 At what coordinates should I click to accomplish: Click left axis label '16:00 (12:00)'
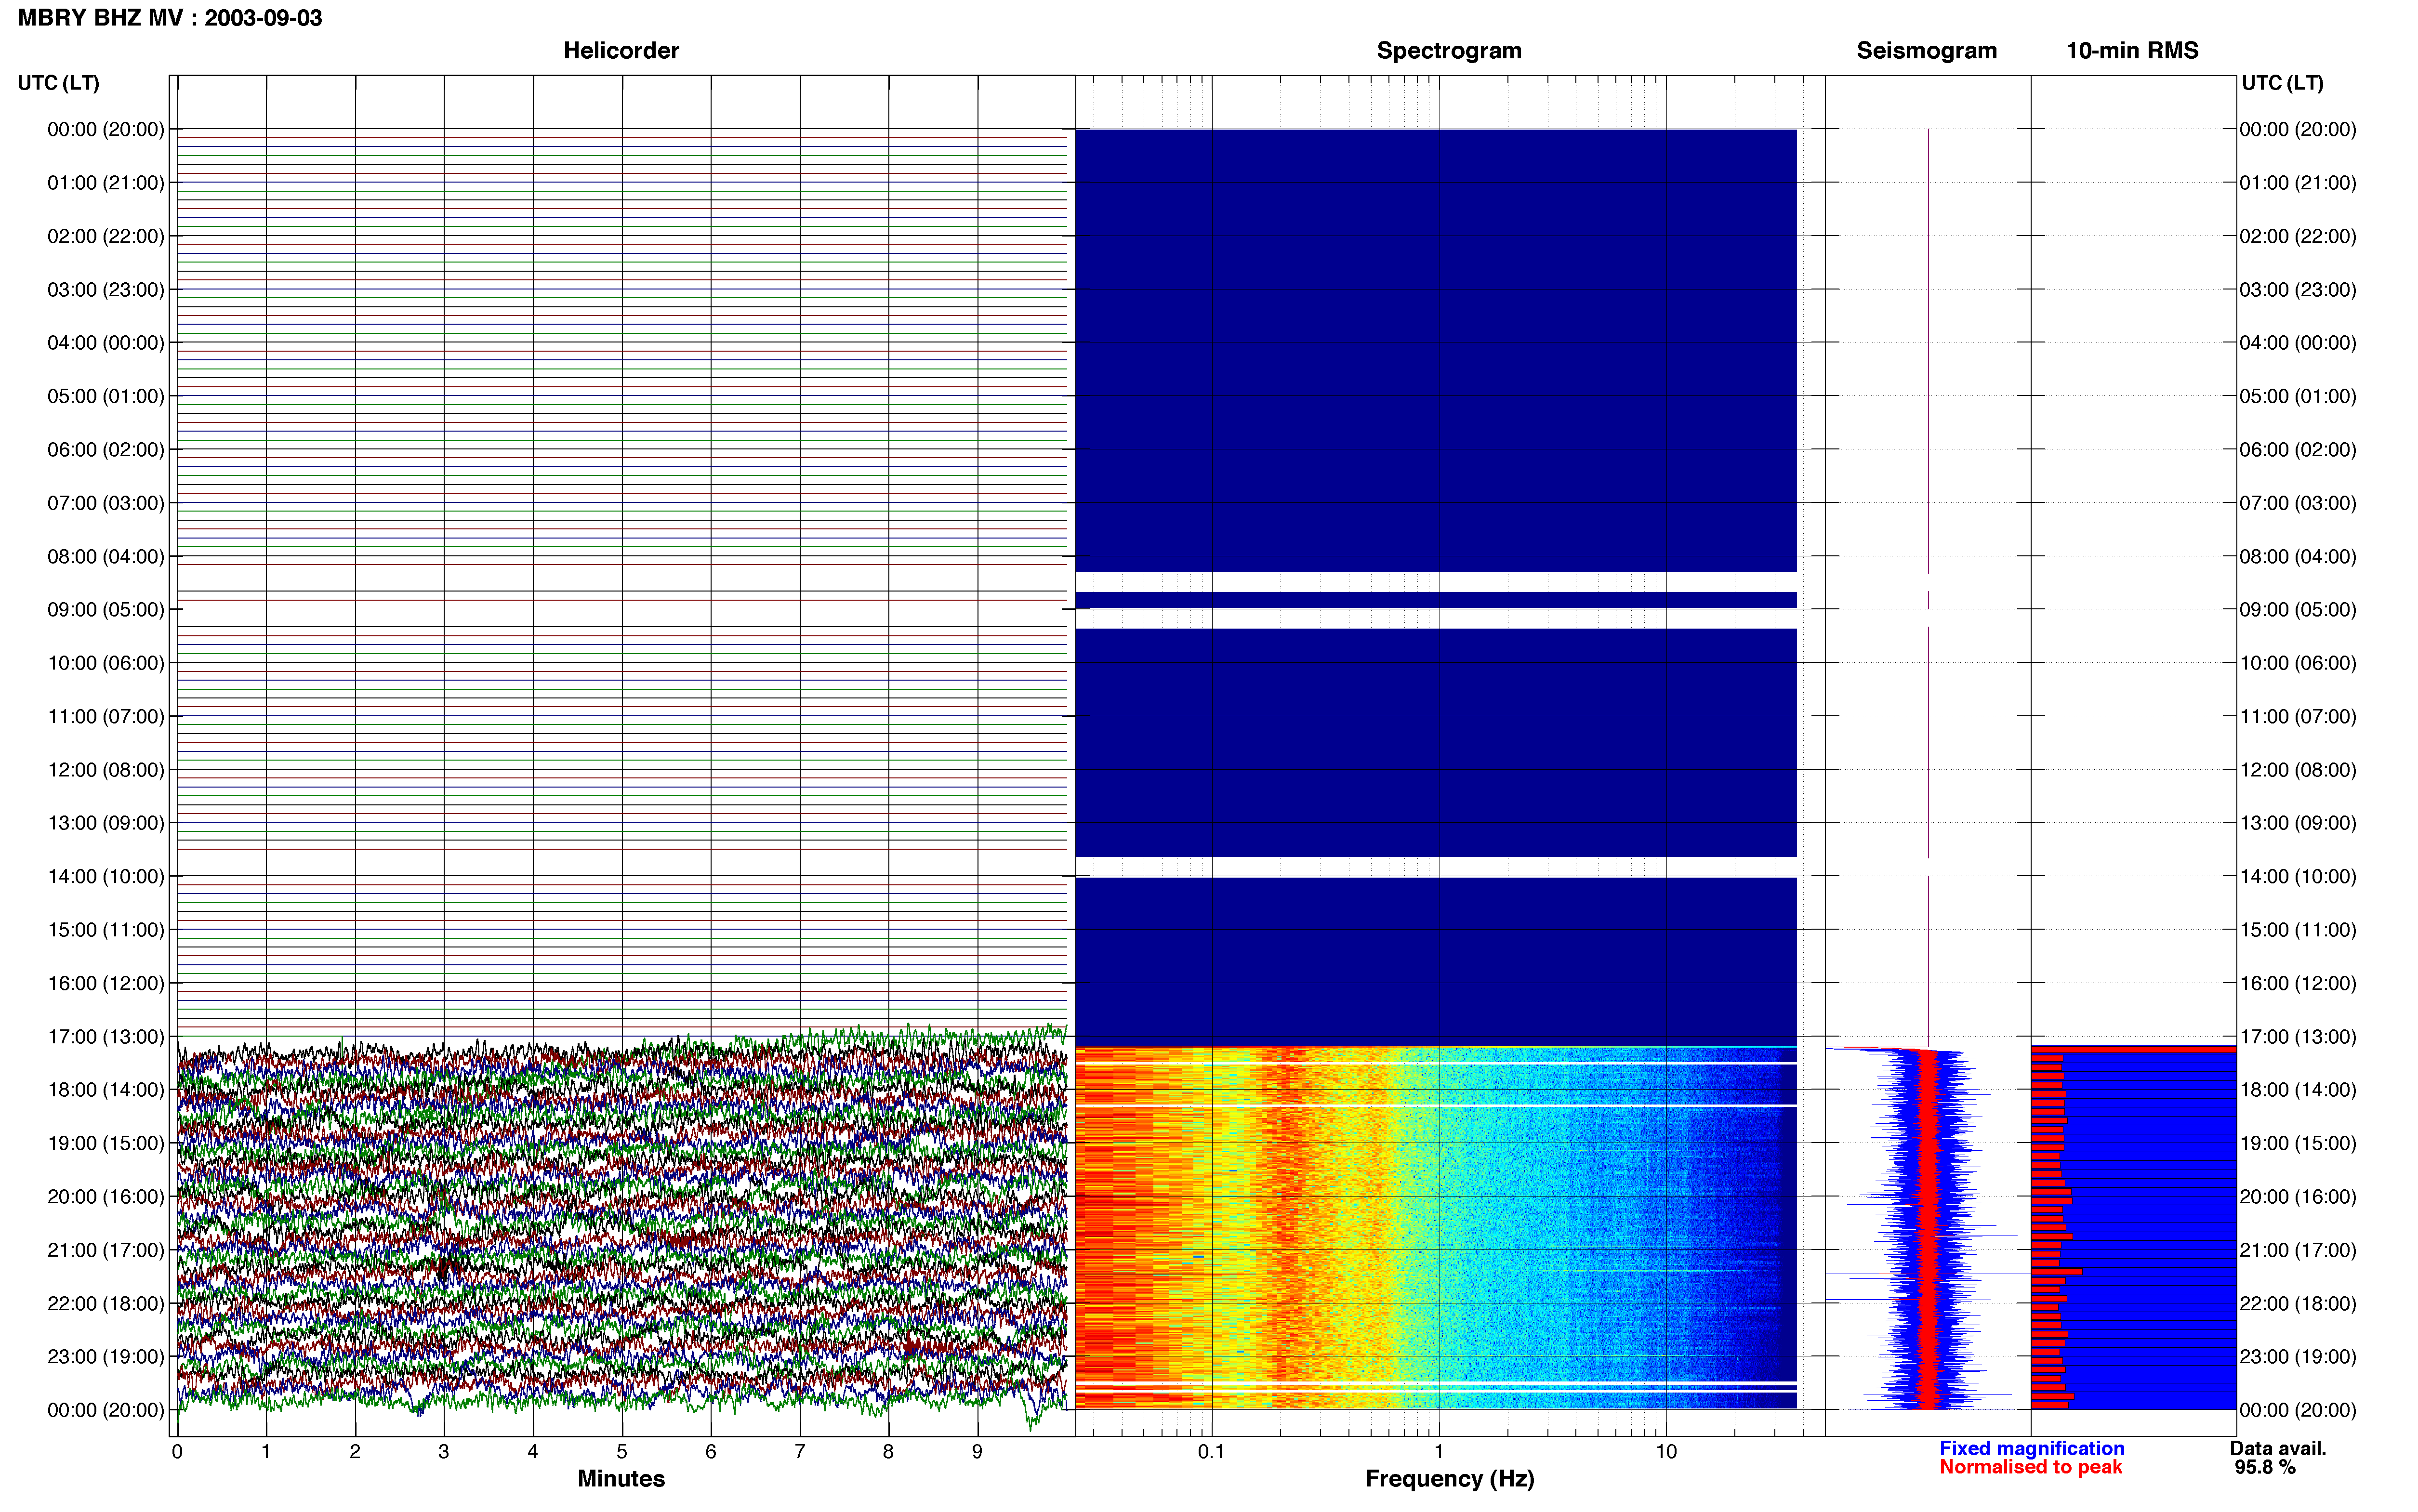pyautogui.click(x=106, y=984)
